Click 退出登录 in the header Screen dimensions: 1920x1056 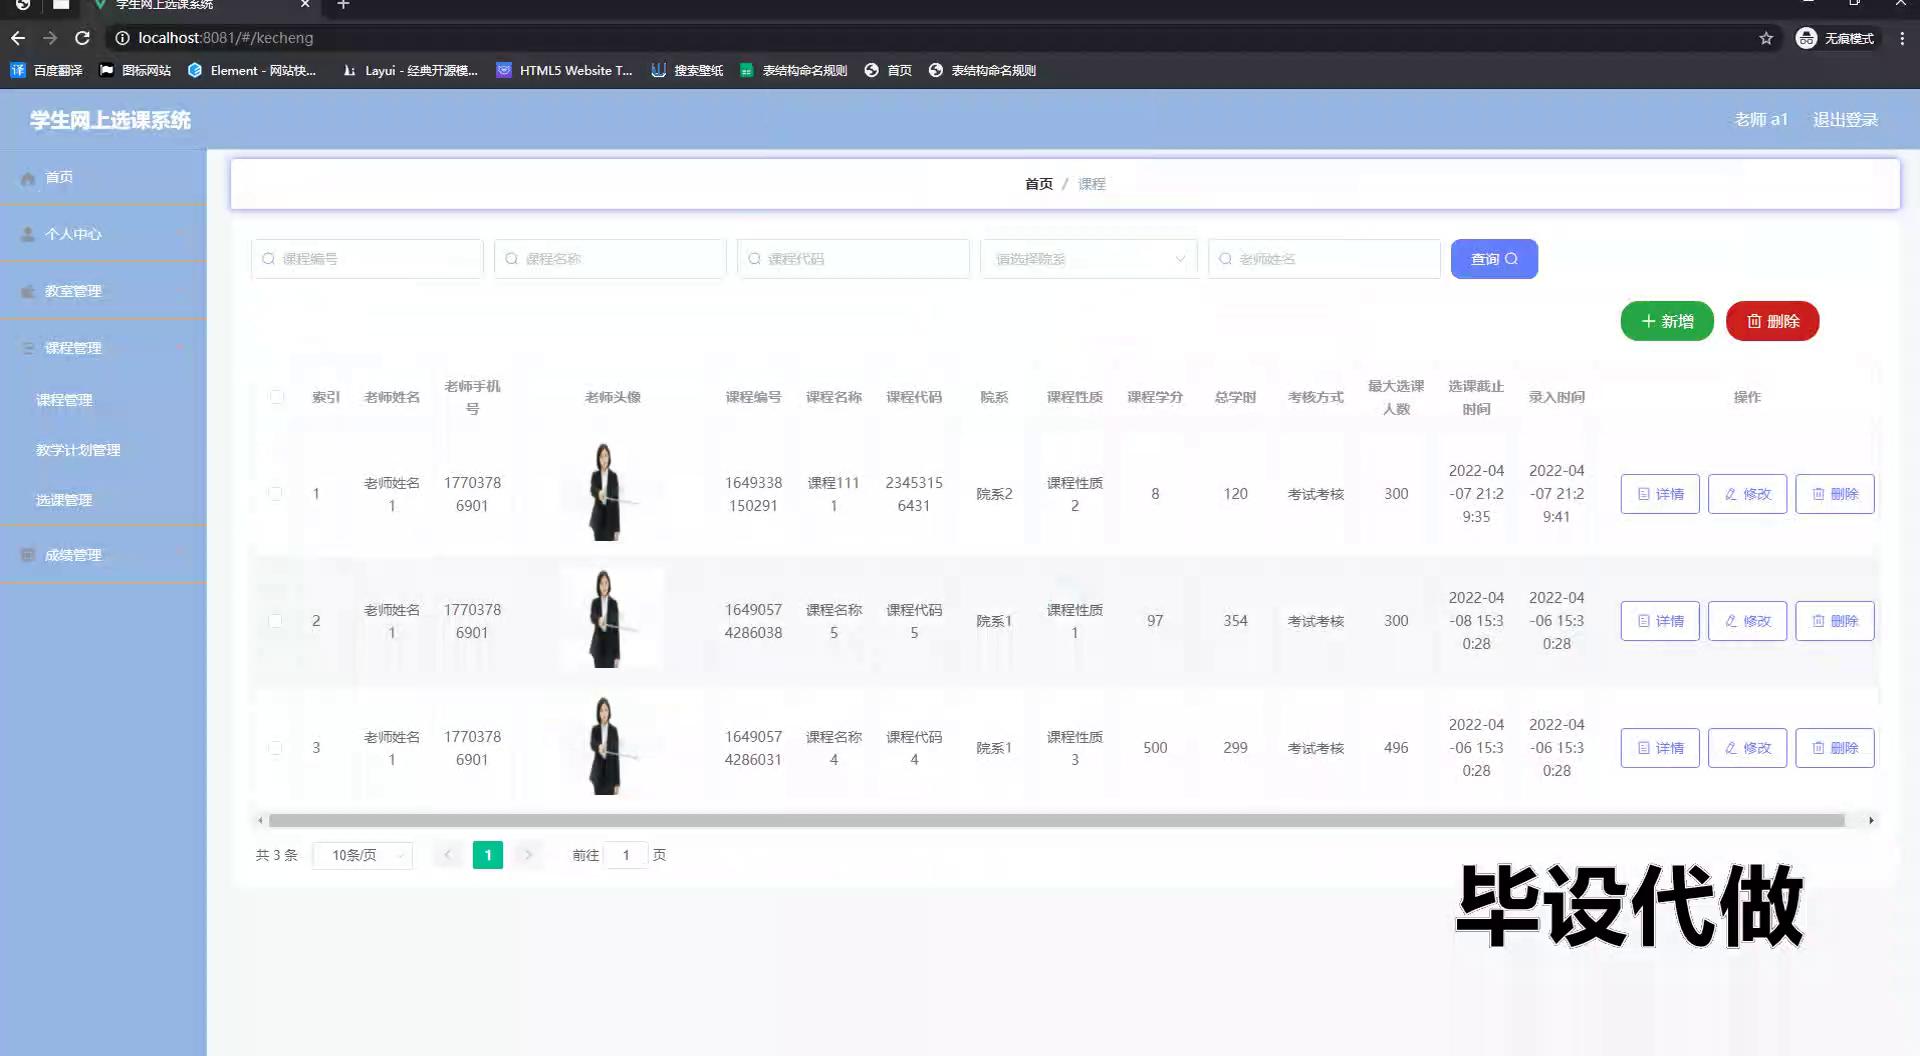point(1846,120)
